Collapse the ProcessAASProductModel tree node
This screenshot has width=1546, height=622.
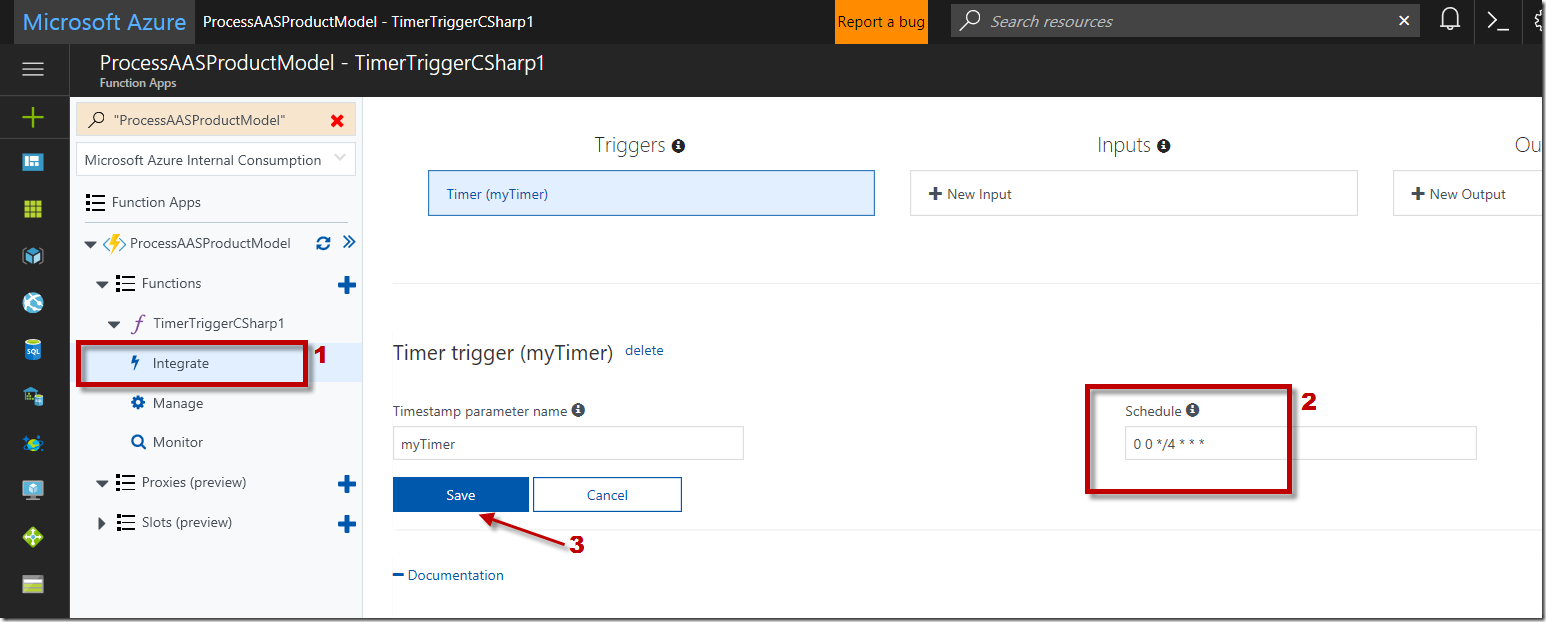(91, 244)
